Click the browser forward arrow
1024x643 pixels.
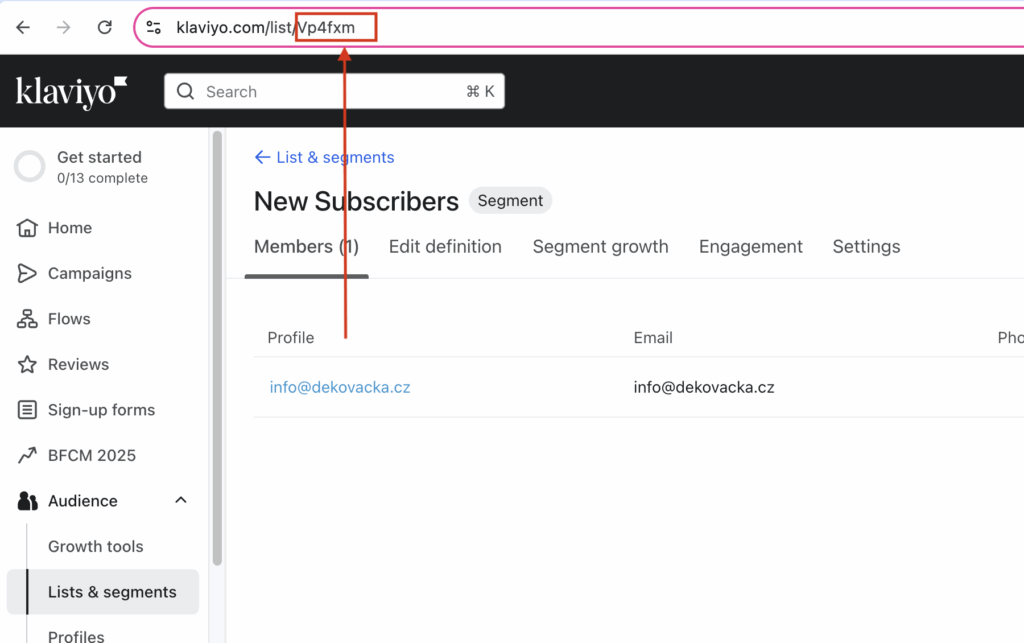point(63,27)
